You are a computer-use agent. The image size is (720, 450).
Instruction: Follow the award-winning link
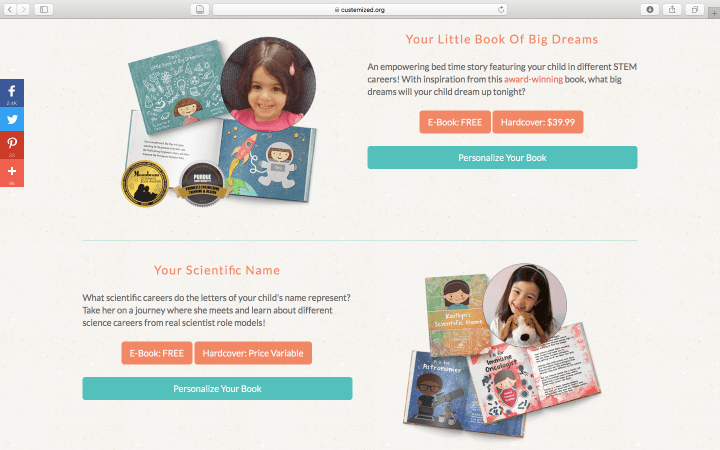(533, 79)
